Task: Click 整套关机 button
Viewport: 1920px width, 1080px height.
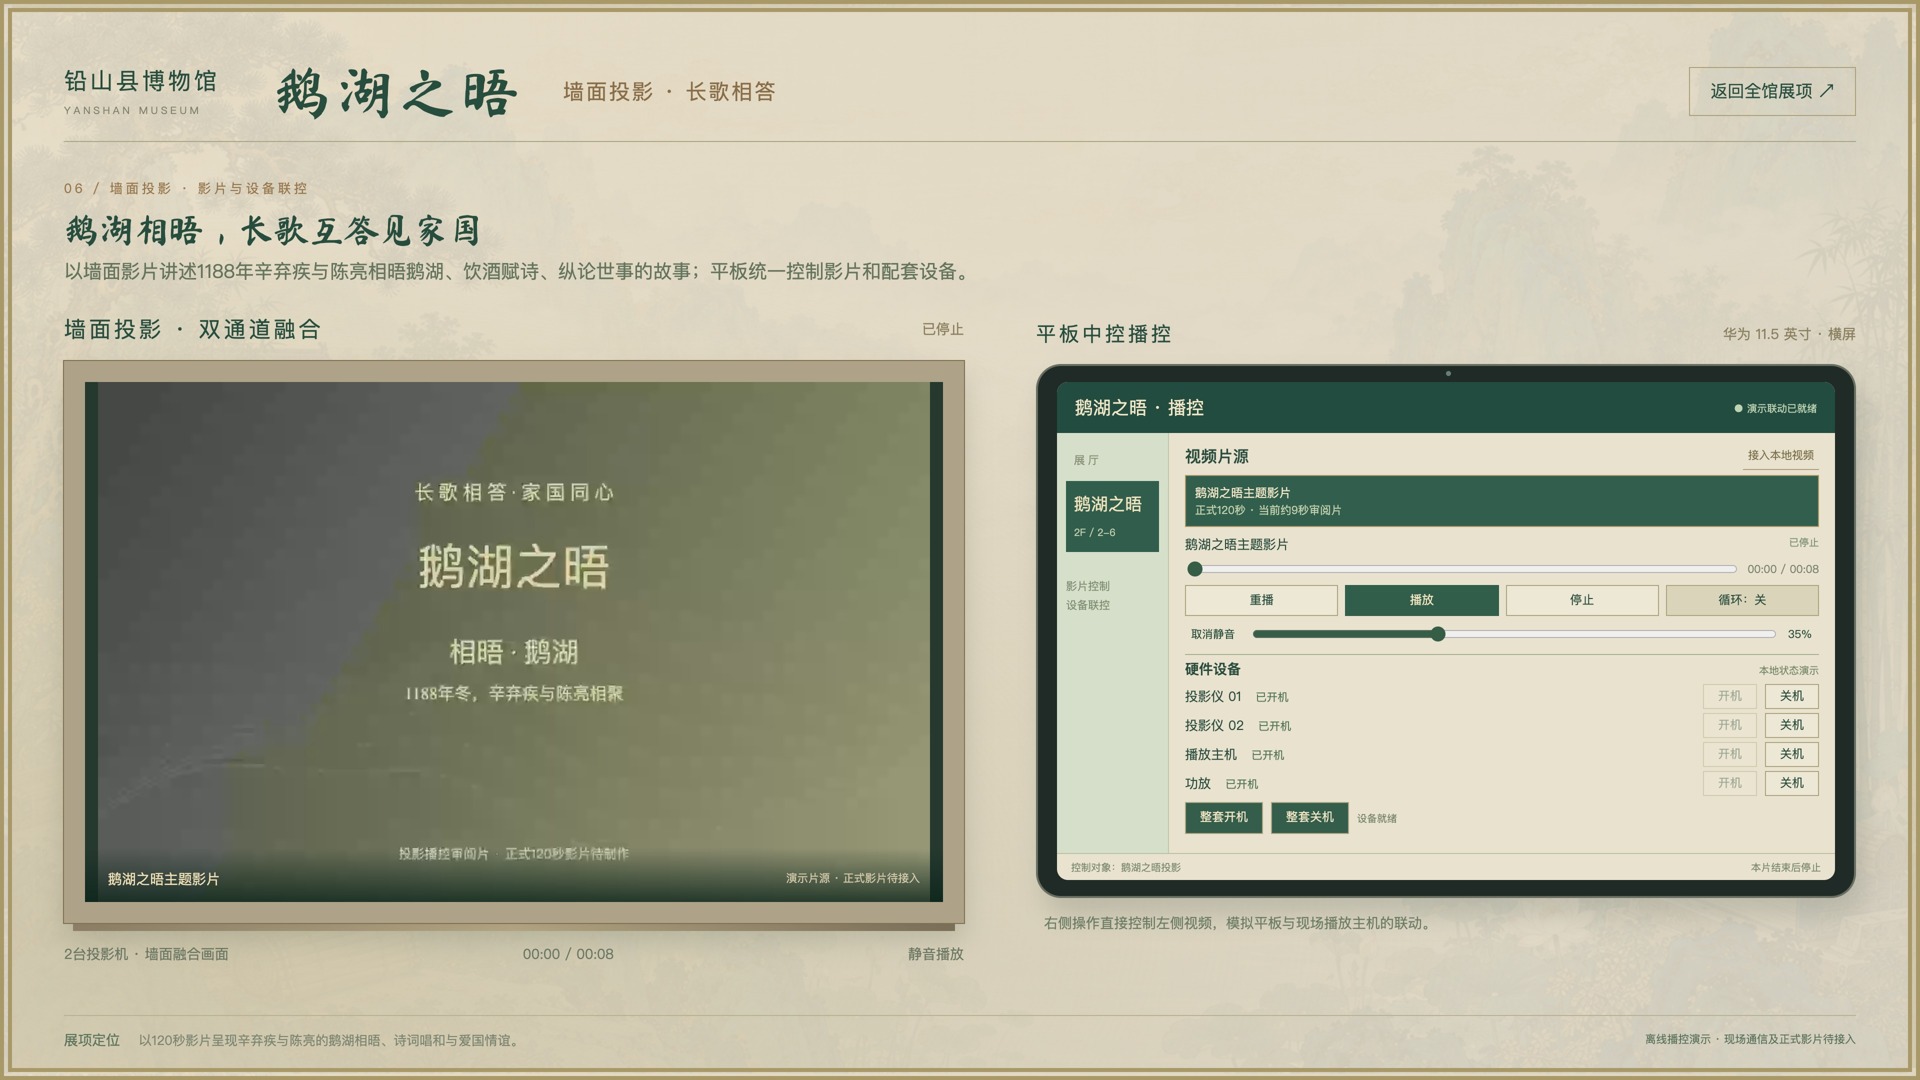Action: point(1310,817)
